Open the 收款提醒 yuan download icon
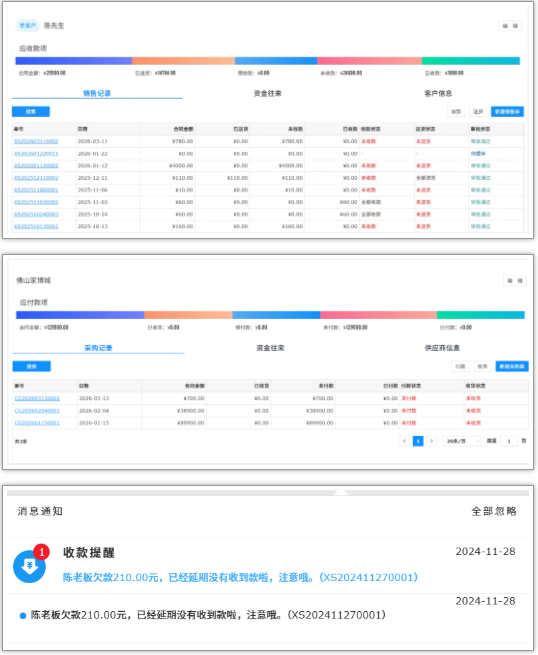The width and height of the screenshot is (538, 655). [29, 566]
